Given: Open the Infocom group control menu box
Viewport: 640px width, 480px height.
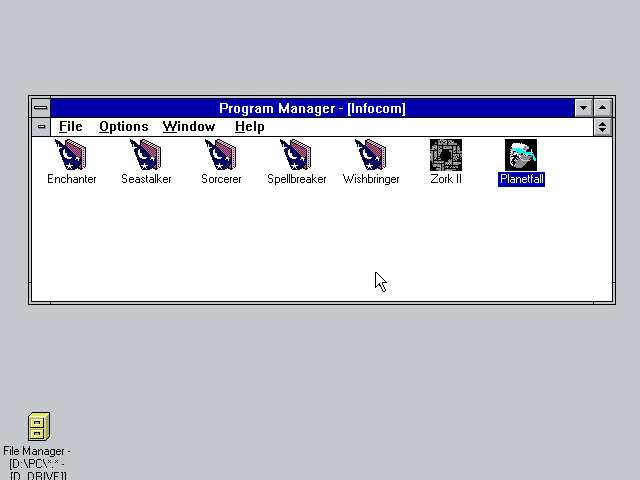Looking at the screenshot, I should pos(41,127).
